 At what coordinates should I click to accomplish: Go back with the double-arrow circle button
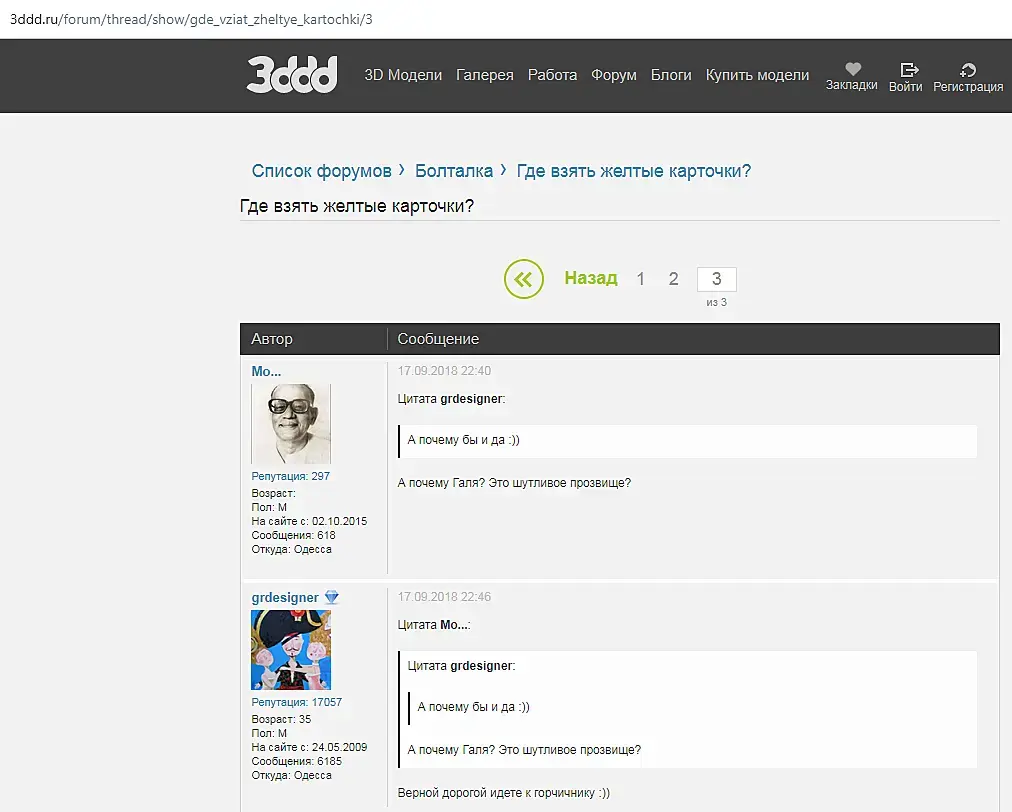(523, 279)
